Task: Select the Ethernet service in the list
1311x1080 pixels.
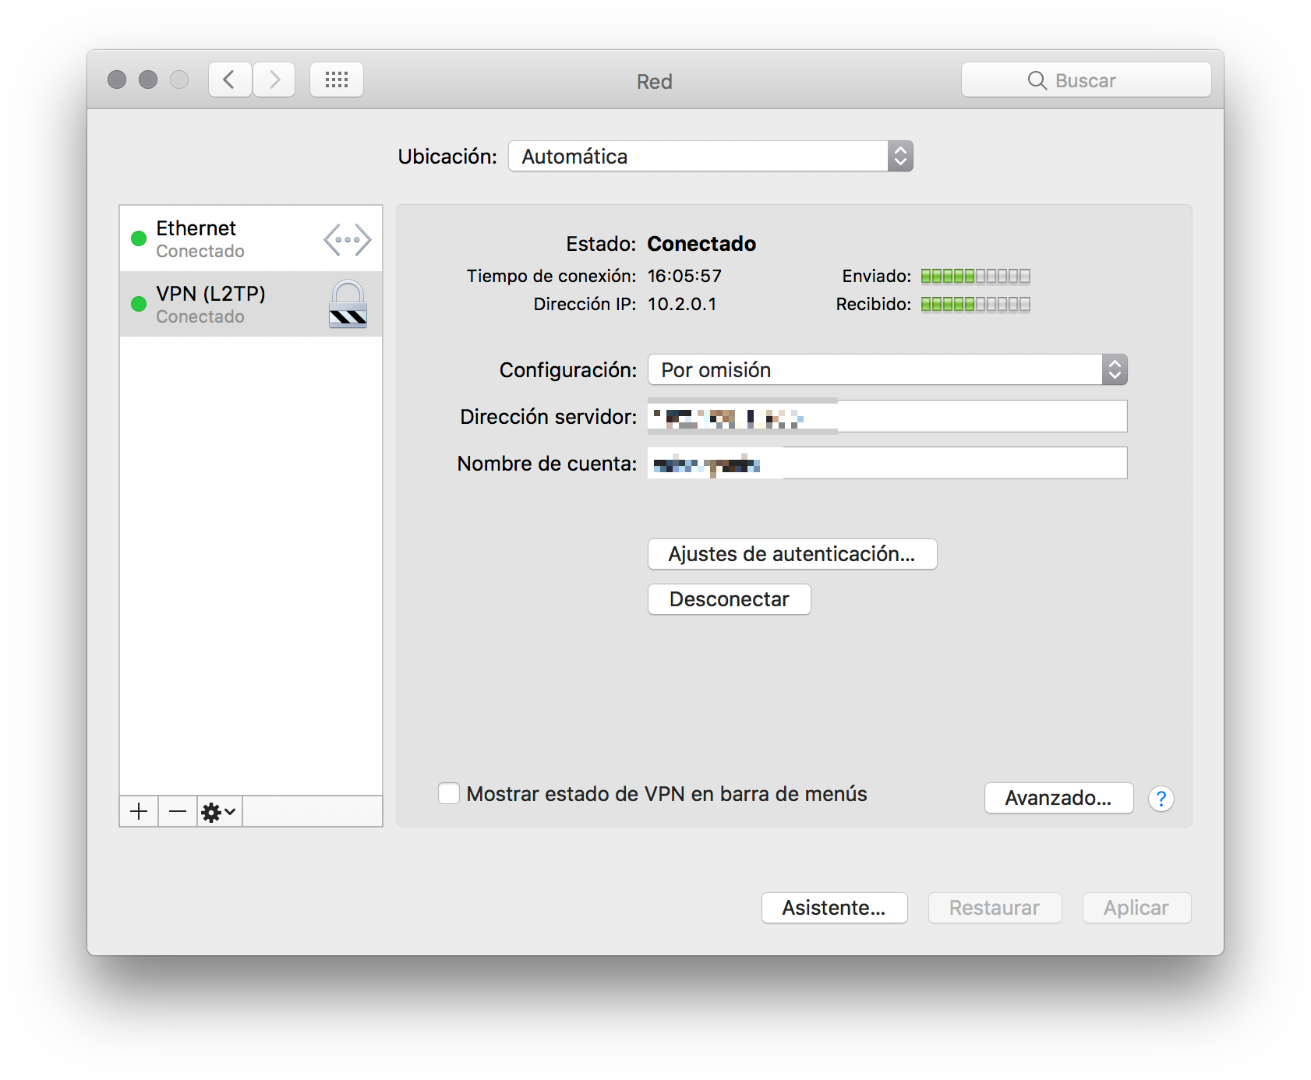Action: [251, 239]
